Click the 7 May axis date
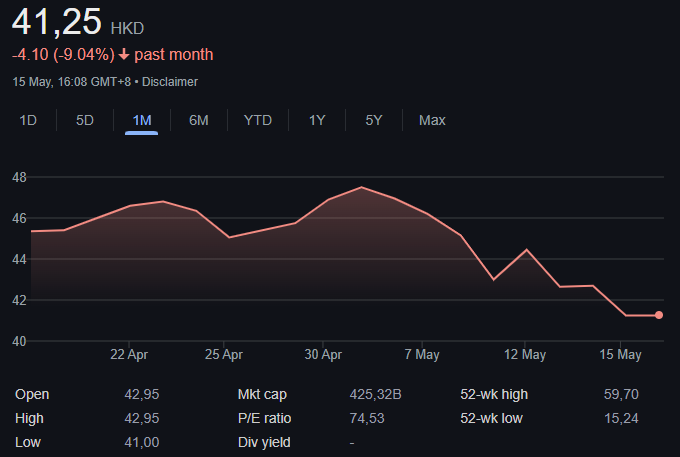Screen dimensions: 680x457 tap(422, 355)
